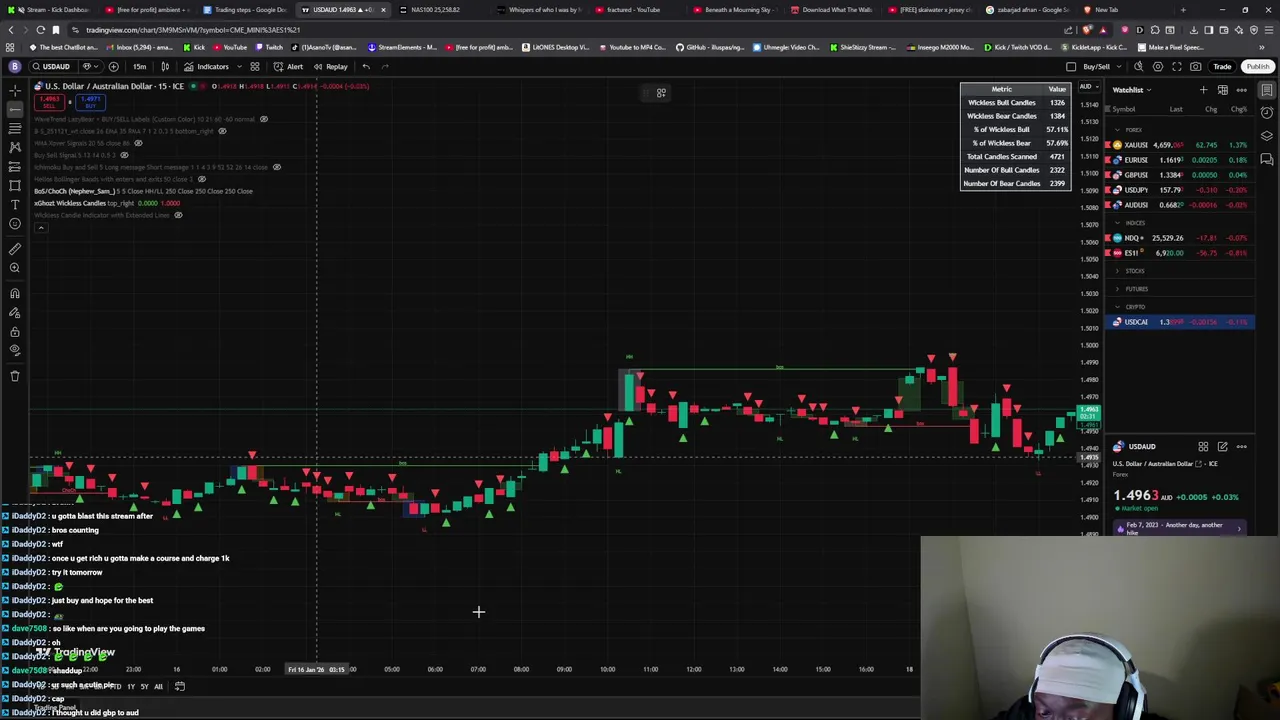The image size is (1280, 720).
Task: Open the Watchlist name dropdown
Action: tap(1132, 90)
